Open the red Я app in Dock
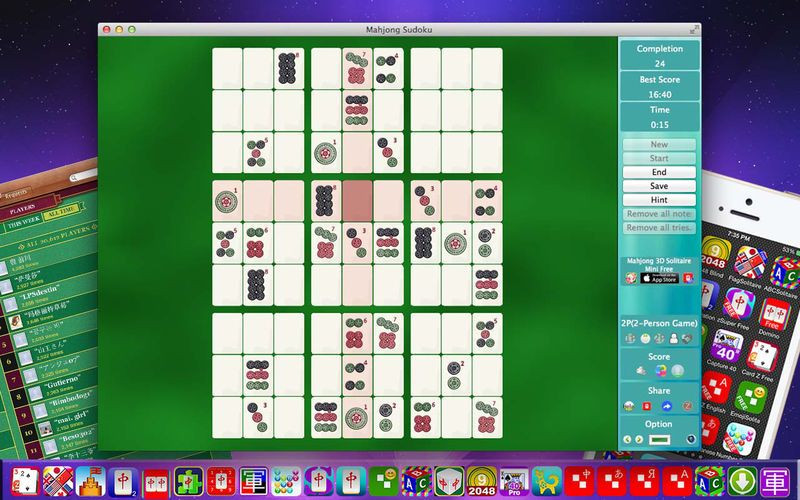 644,481
